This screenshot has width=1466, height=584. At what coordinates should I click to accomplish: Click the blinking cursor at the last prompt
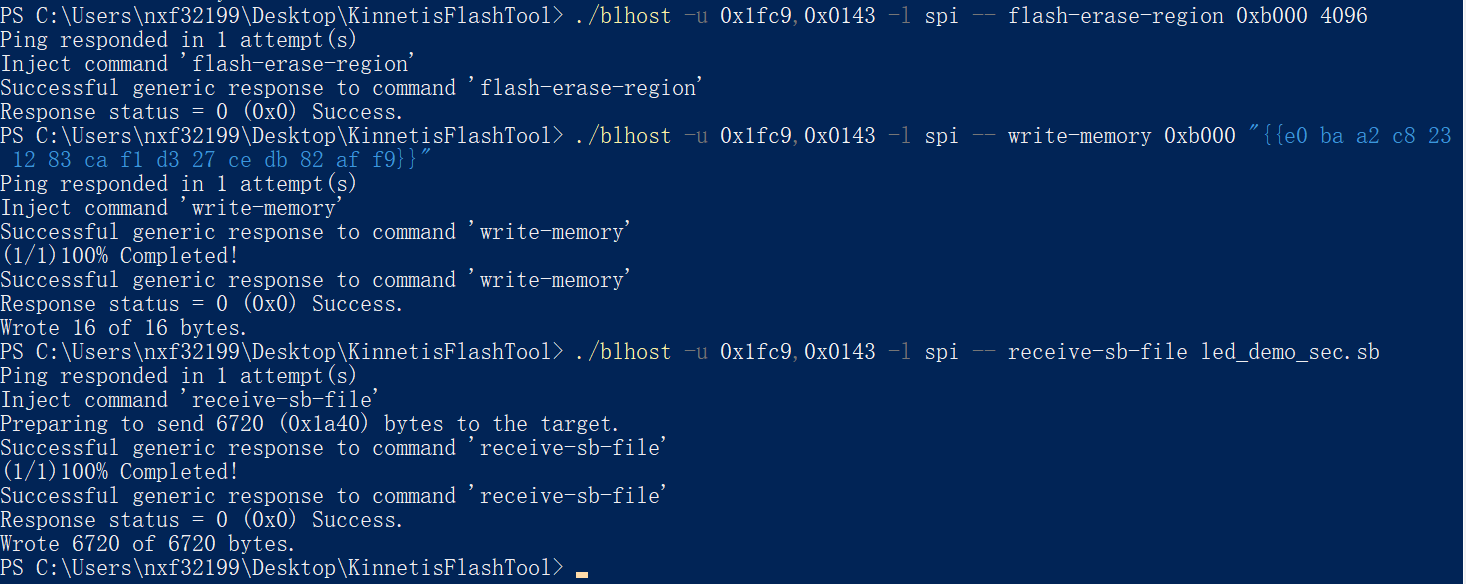(582, 574)
